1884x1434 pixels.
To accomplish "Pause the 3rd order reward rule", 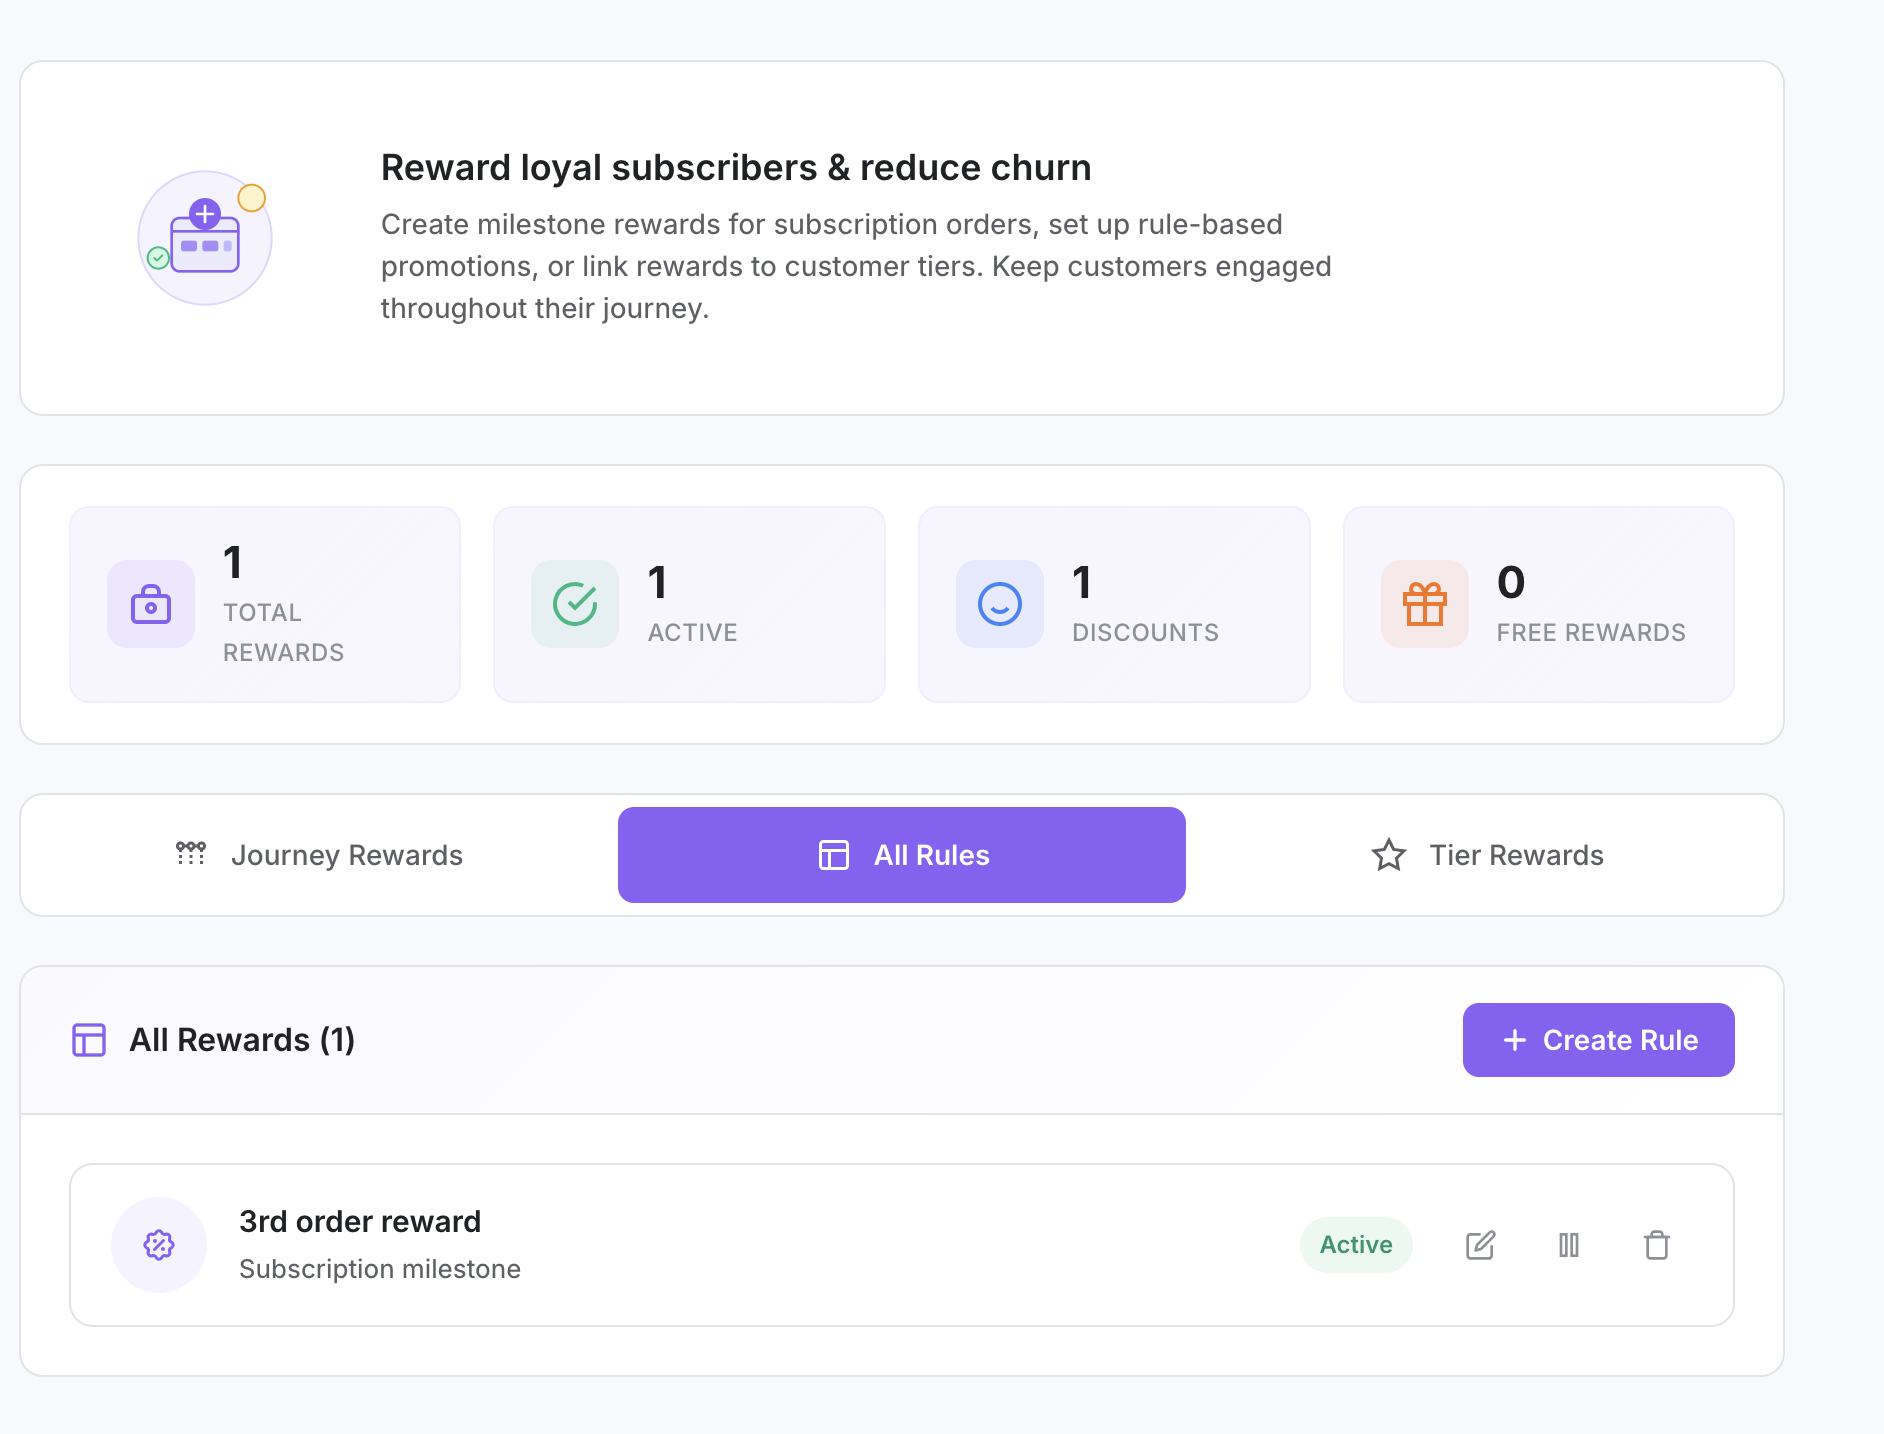I will 1569,1245.
